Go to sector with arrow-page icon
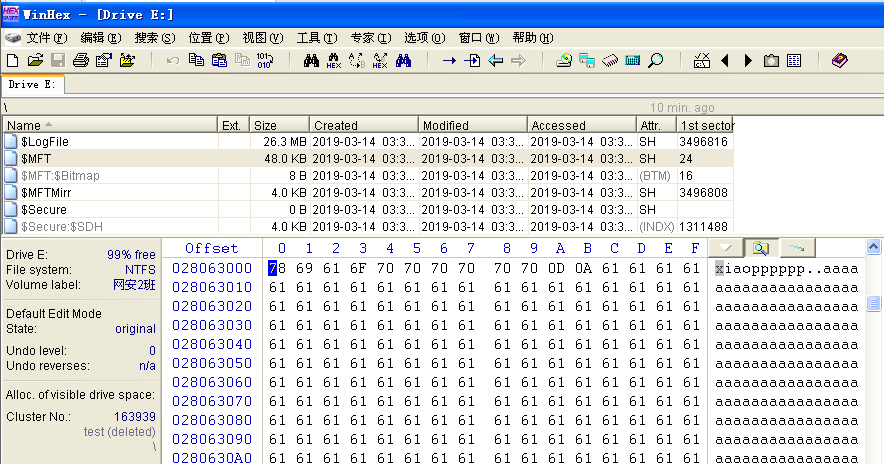Image resolution: width=884 pixels, height=464 pixels. click(472, 60)
